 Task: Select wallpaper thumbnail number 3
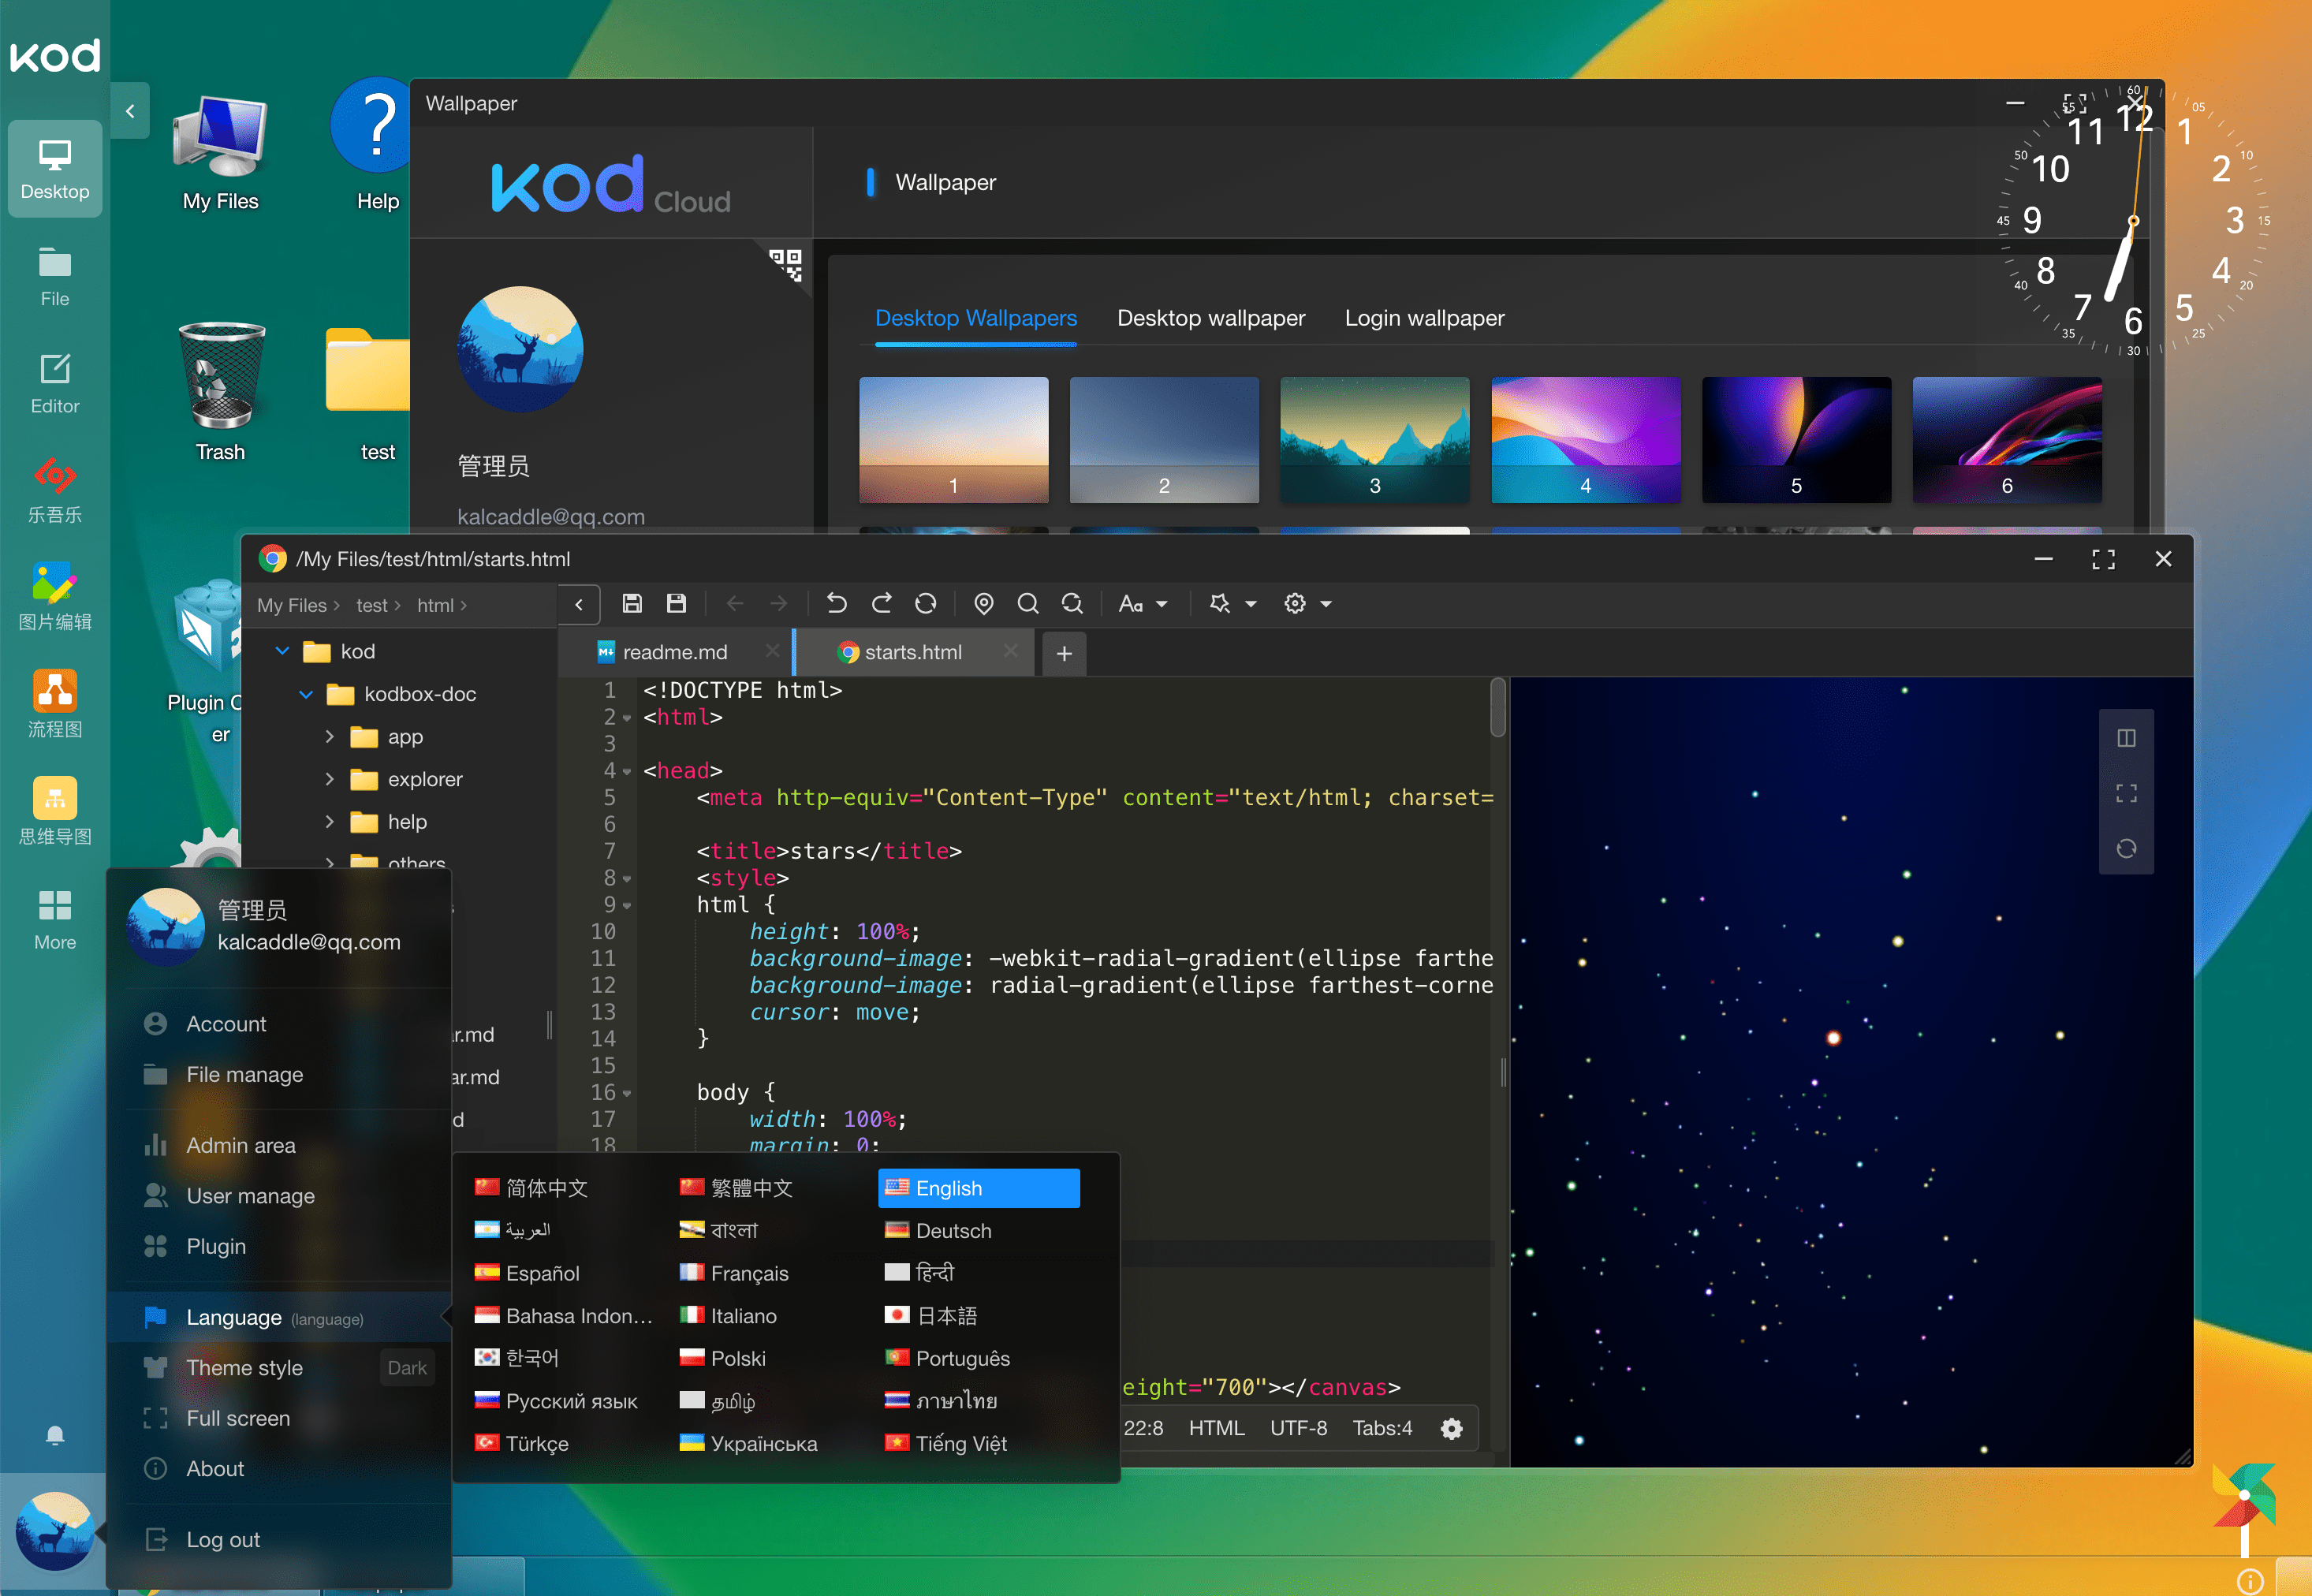[1374, 440]
